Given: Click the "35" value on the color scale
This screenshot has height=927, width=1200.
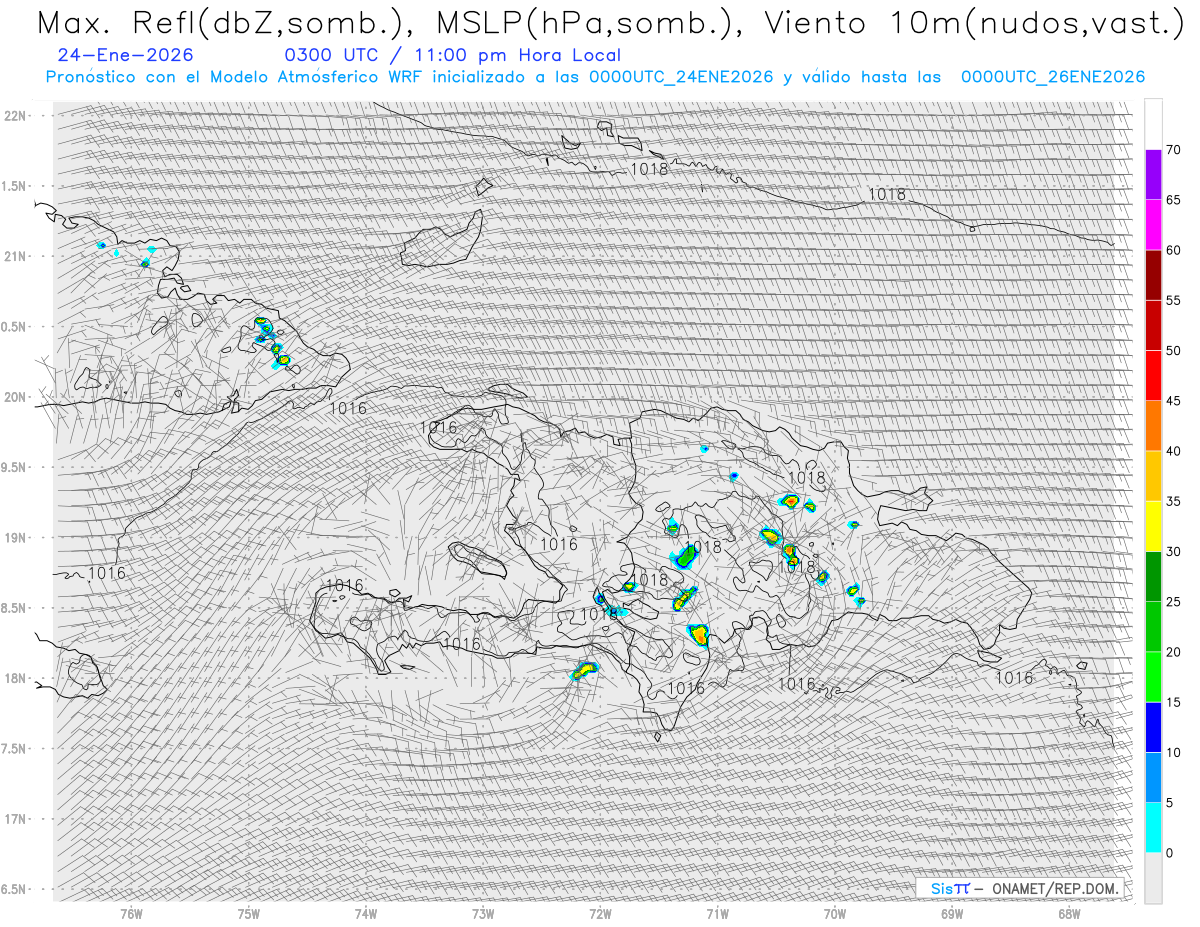Looking at the screenshot, I should pos(1173,501).
